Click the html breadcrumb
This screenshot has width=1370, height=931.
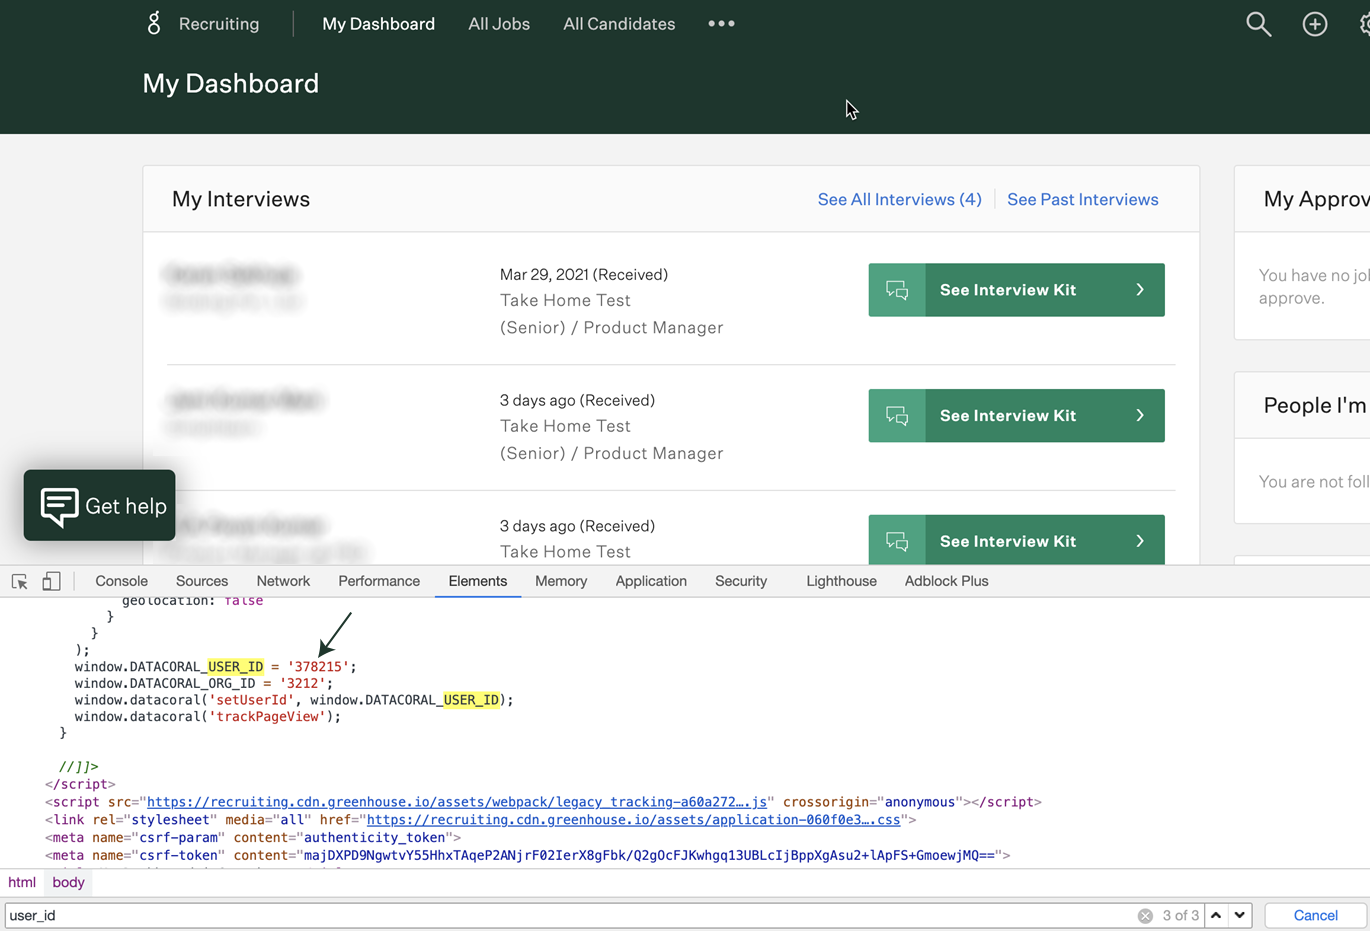pos(22,882)
